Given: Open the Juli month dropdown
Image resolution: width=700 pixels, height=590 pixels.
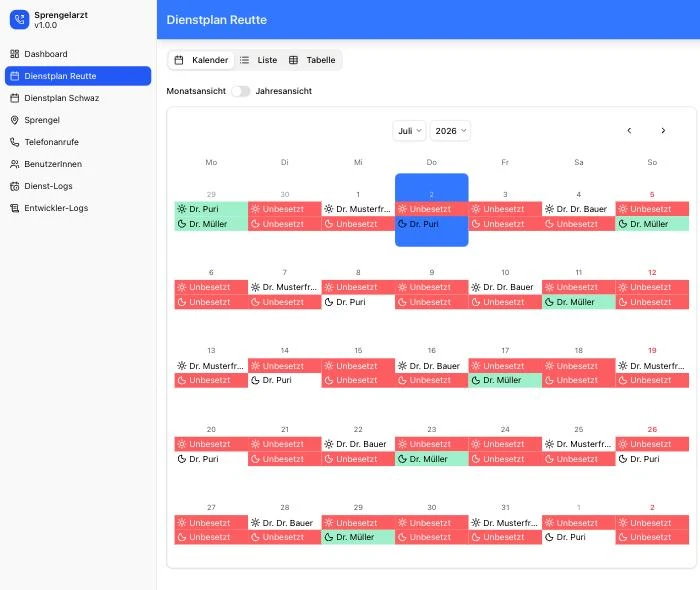Looking at the screenshot, I should (x=409, y=131).
